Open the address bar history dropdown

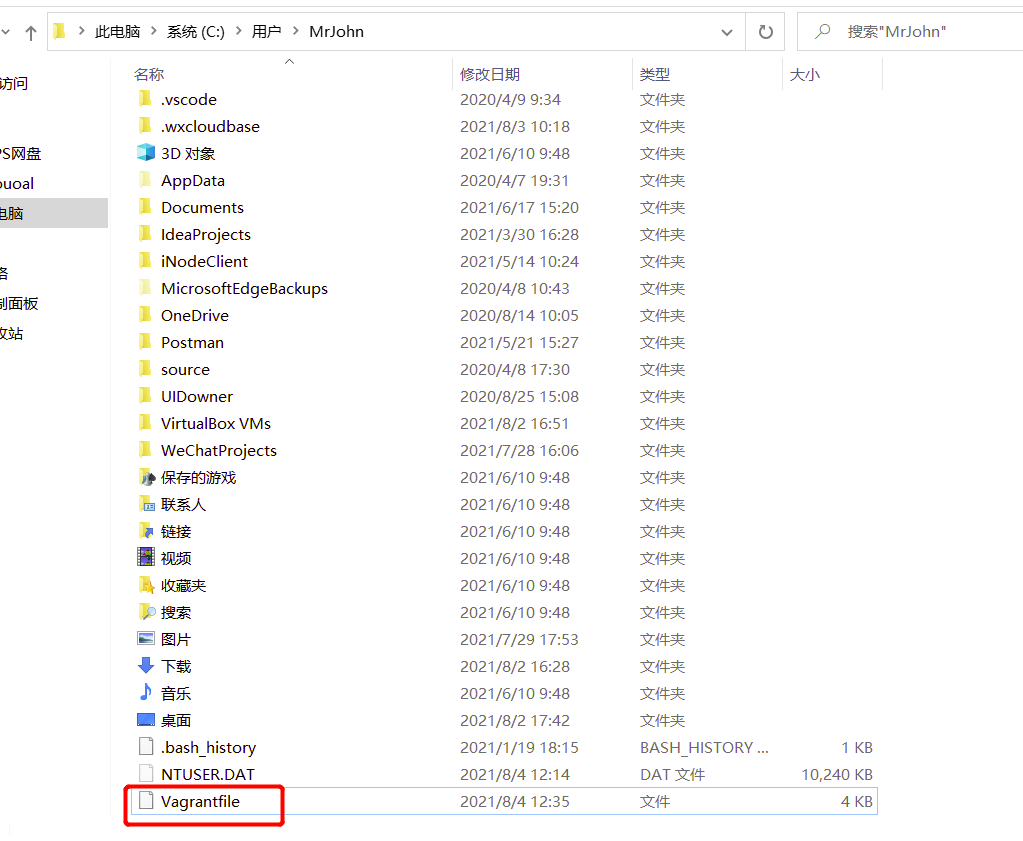(727, 32)
